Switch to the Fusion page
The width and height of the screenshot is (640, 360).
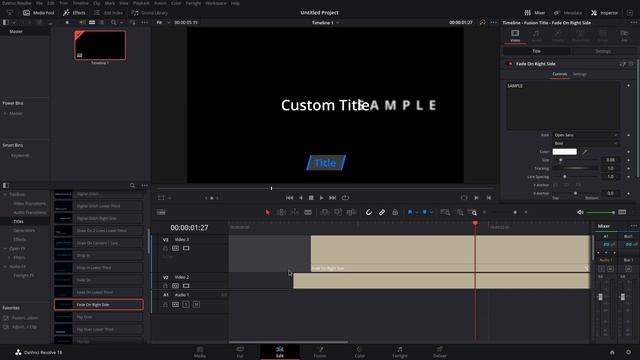coord(320,352)
